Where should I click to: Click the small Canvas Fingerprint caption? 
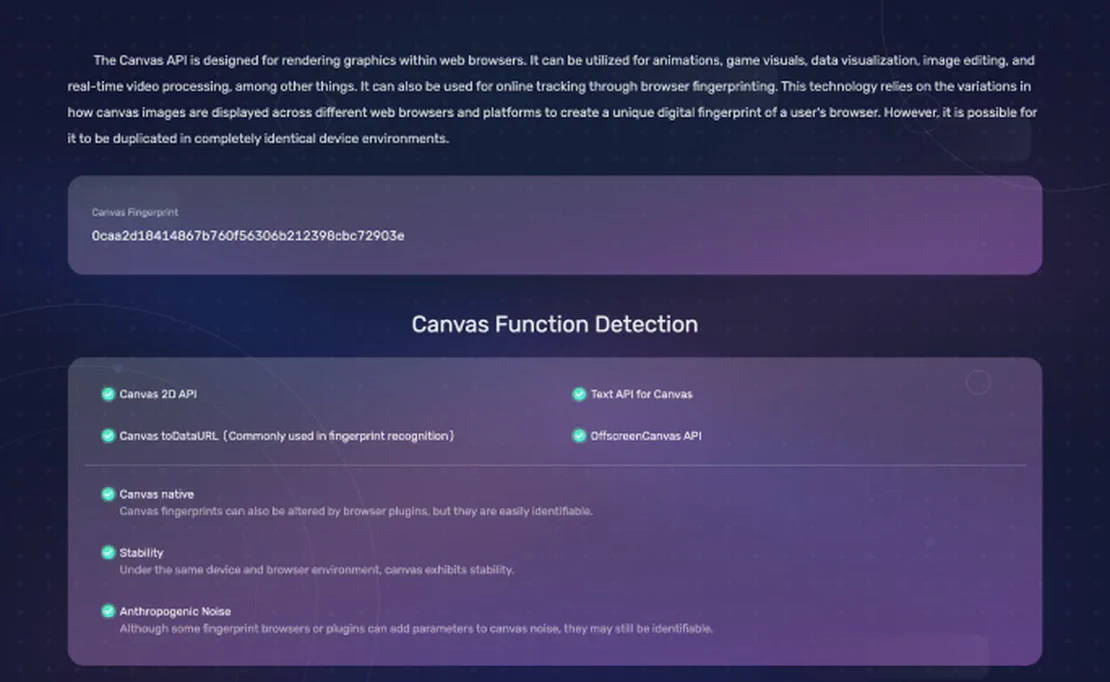click(135, 212)
